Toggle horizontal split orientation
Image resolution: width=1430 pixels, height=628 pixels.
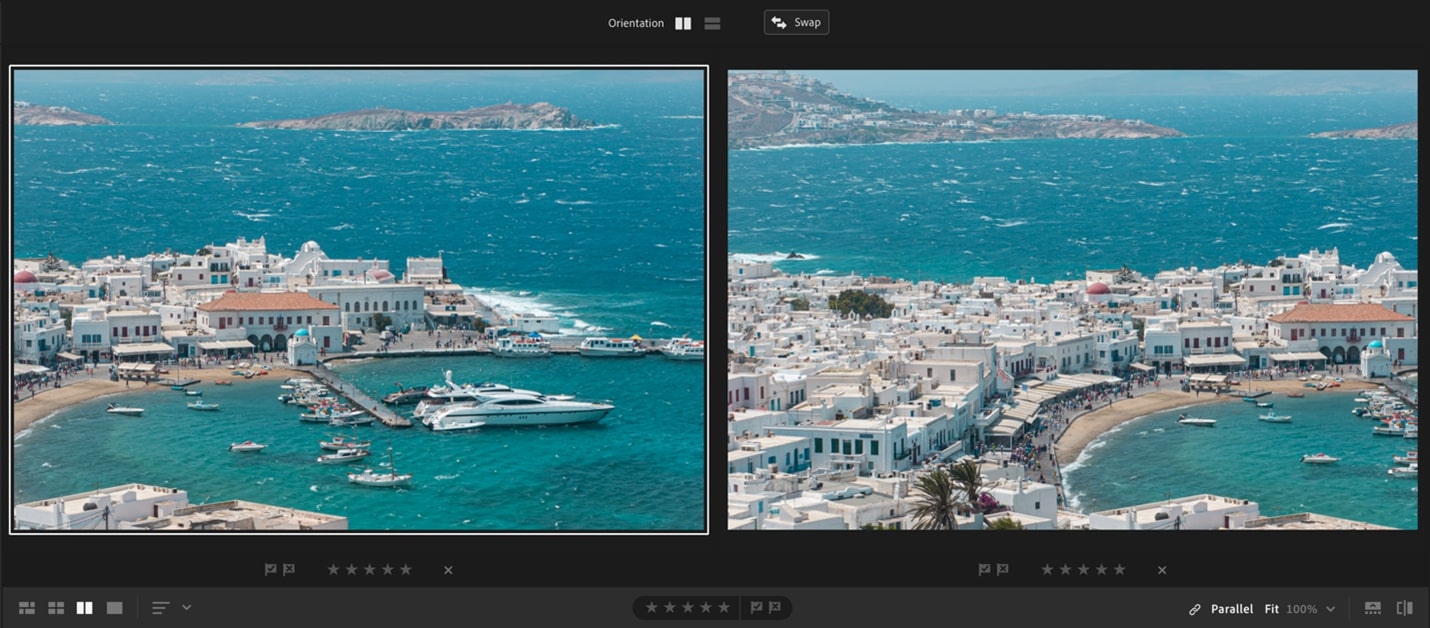click(712, 22)
